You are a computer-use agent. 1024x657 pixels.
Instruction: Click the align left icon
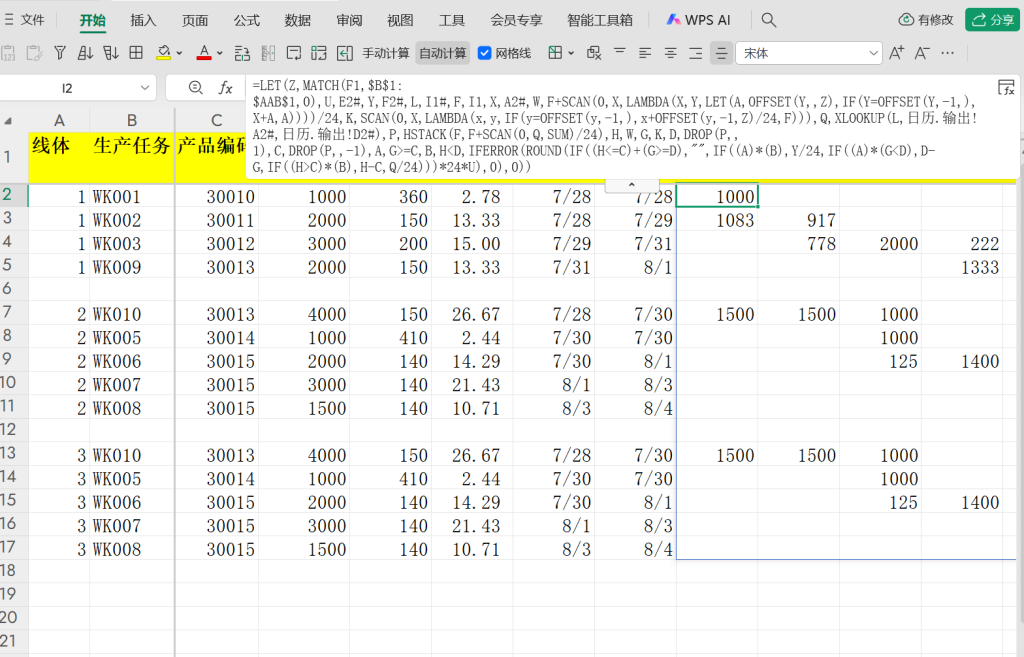pyautogui.click(x=645, y=53)
